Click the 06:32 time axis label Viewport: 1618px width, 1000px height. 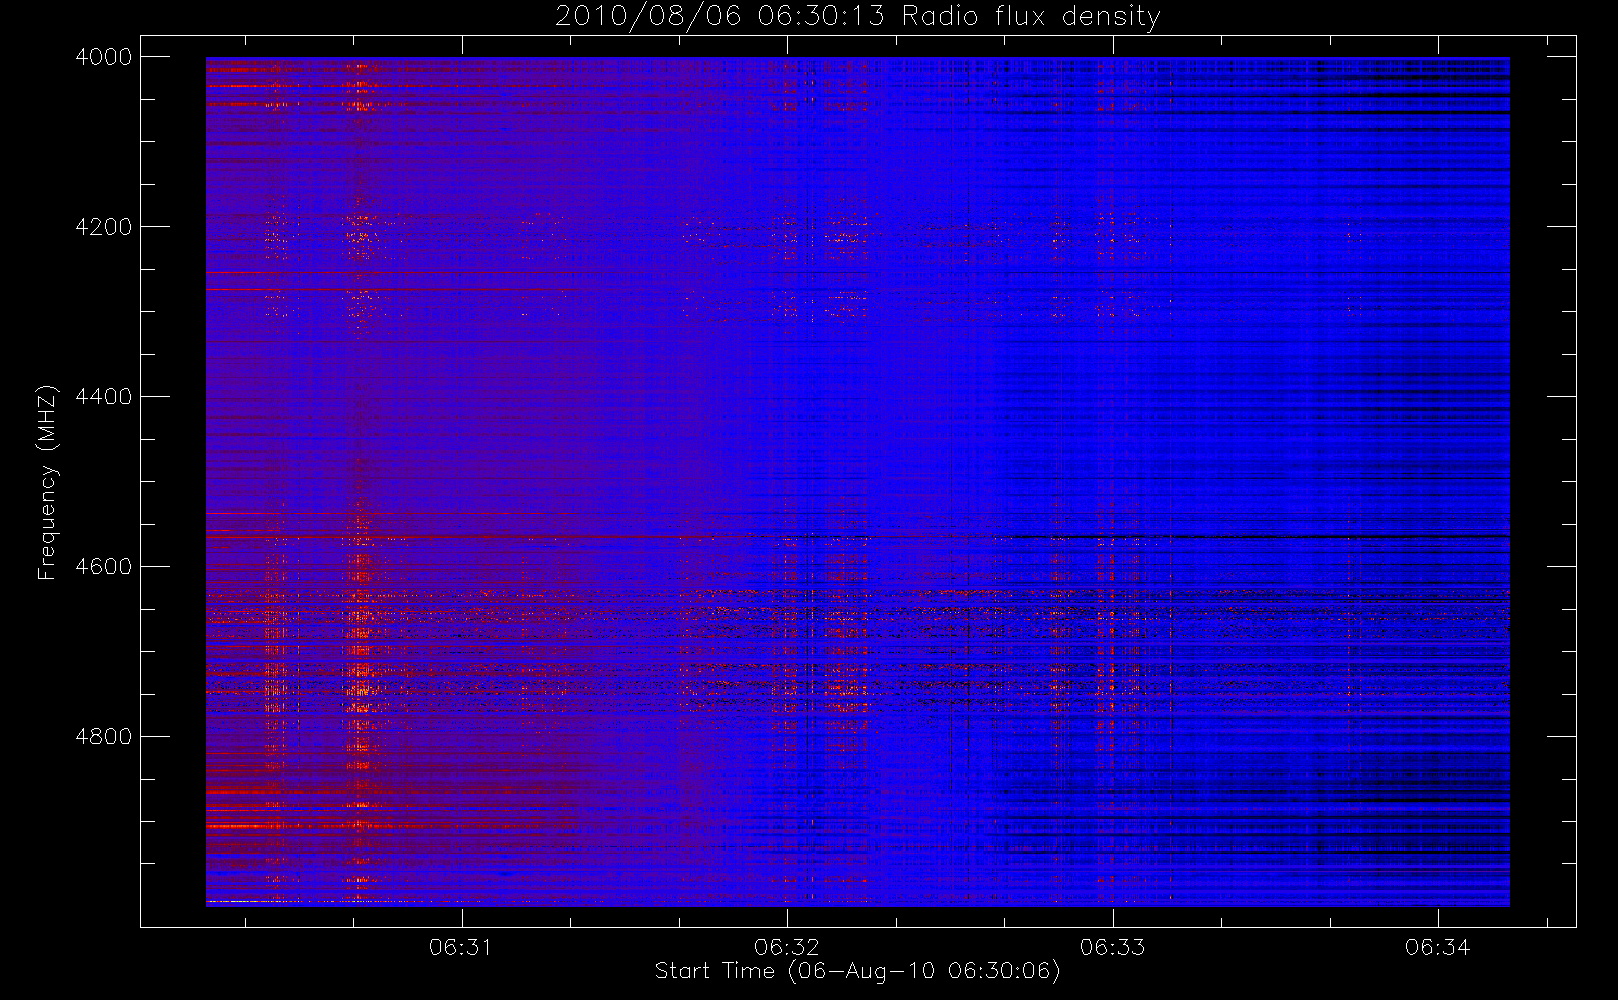[x=787, y=947]
